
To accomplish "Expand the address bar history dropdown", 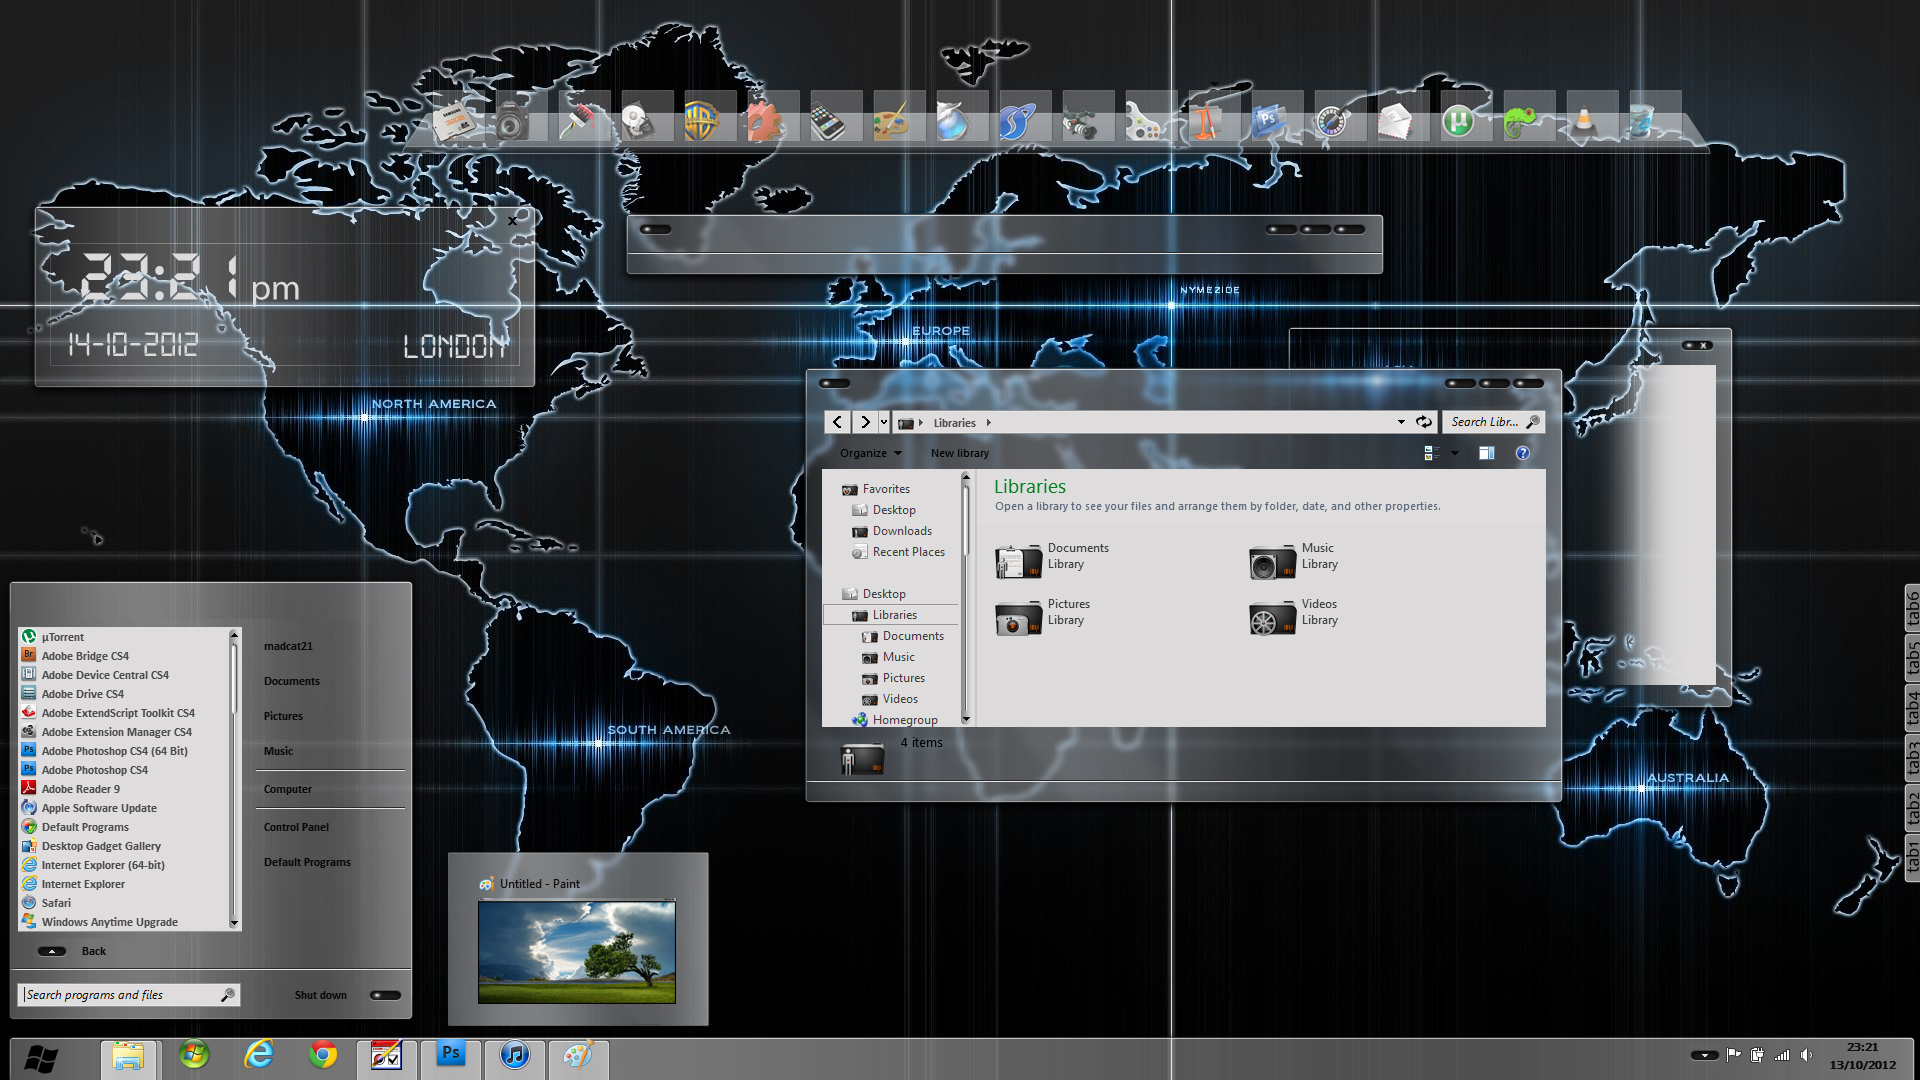I will point(1401,422).
